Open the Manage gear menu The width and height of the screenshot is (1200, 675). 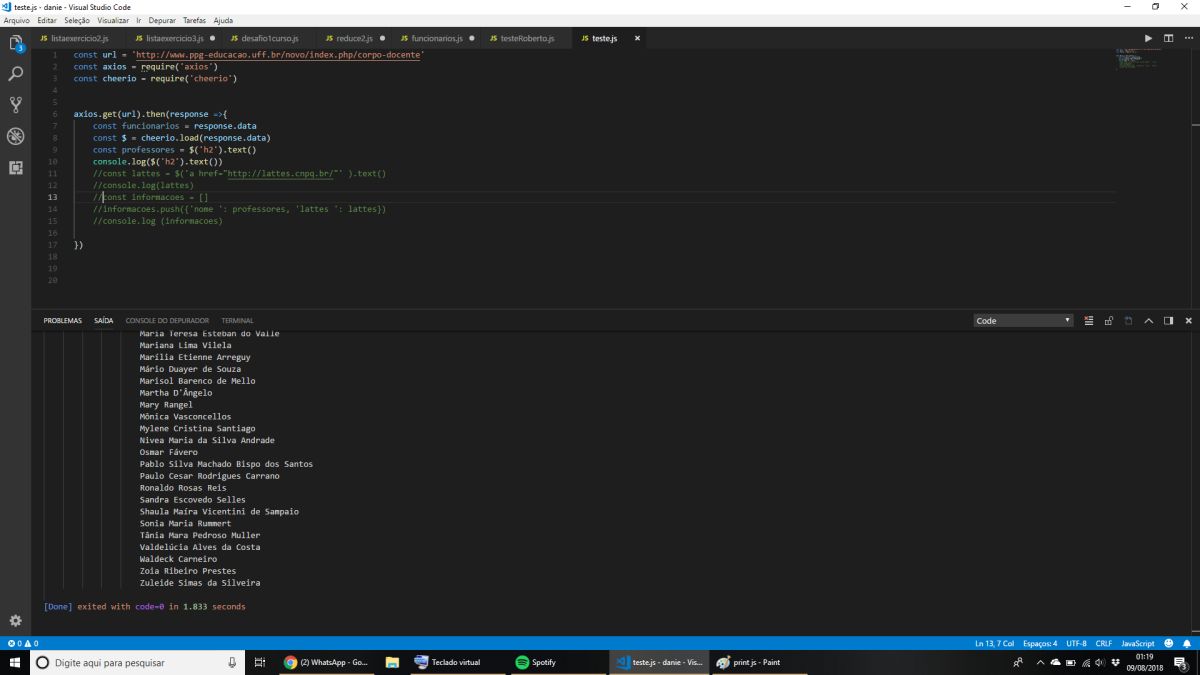16,620
